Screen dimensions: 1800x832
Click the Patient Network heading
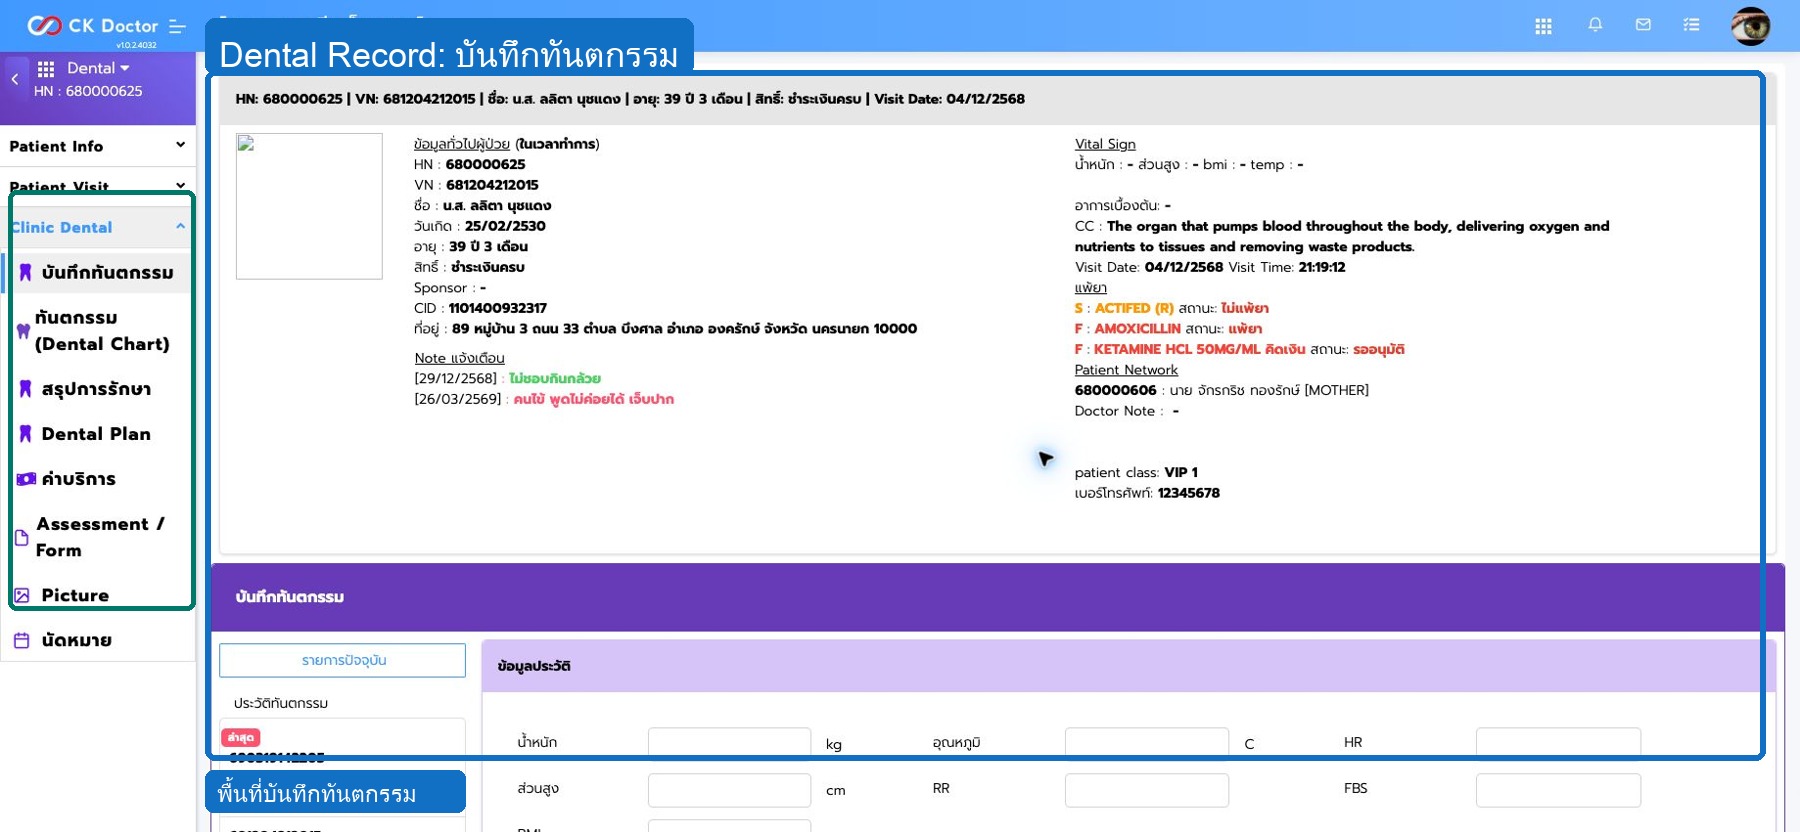pos(1126,370)
